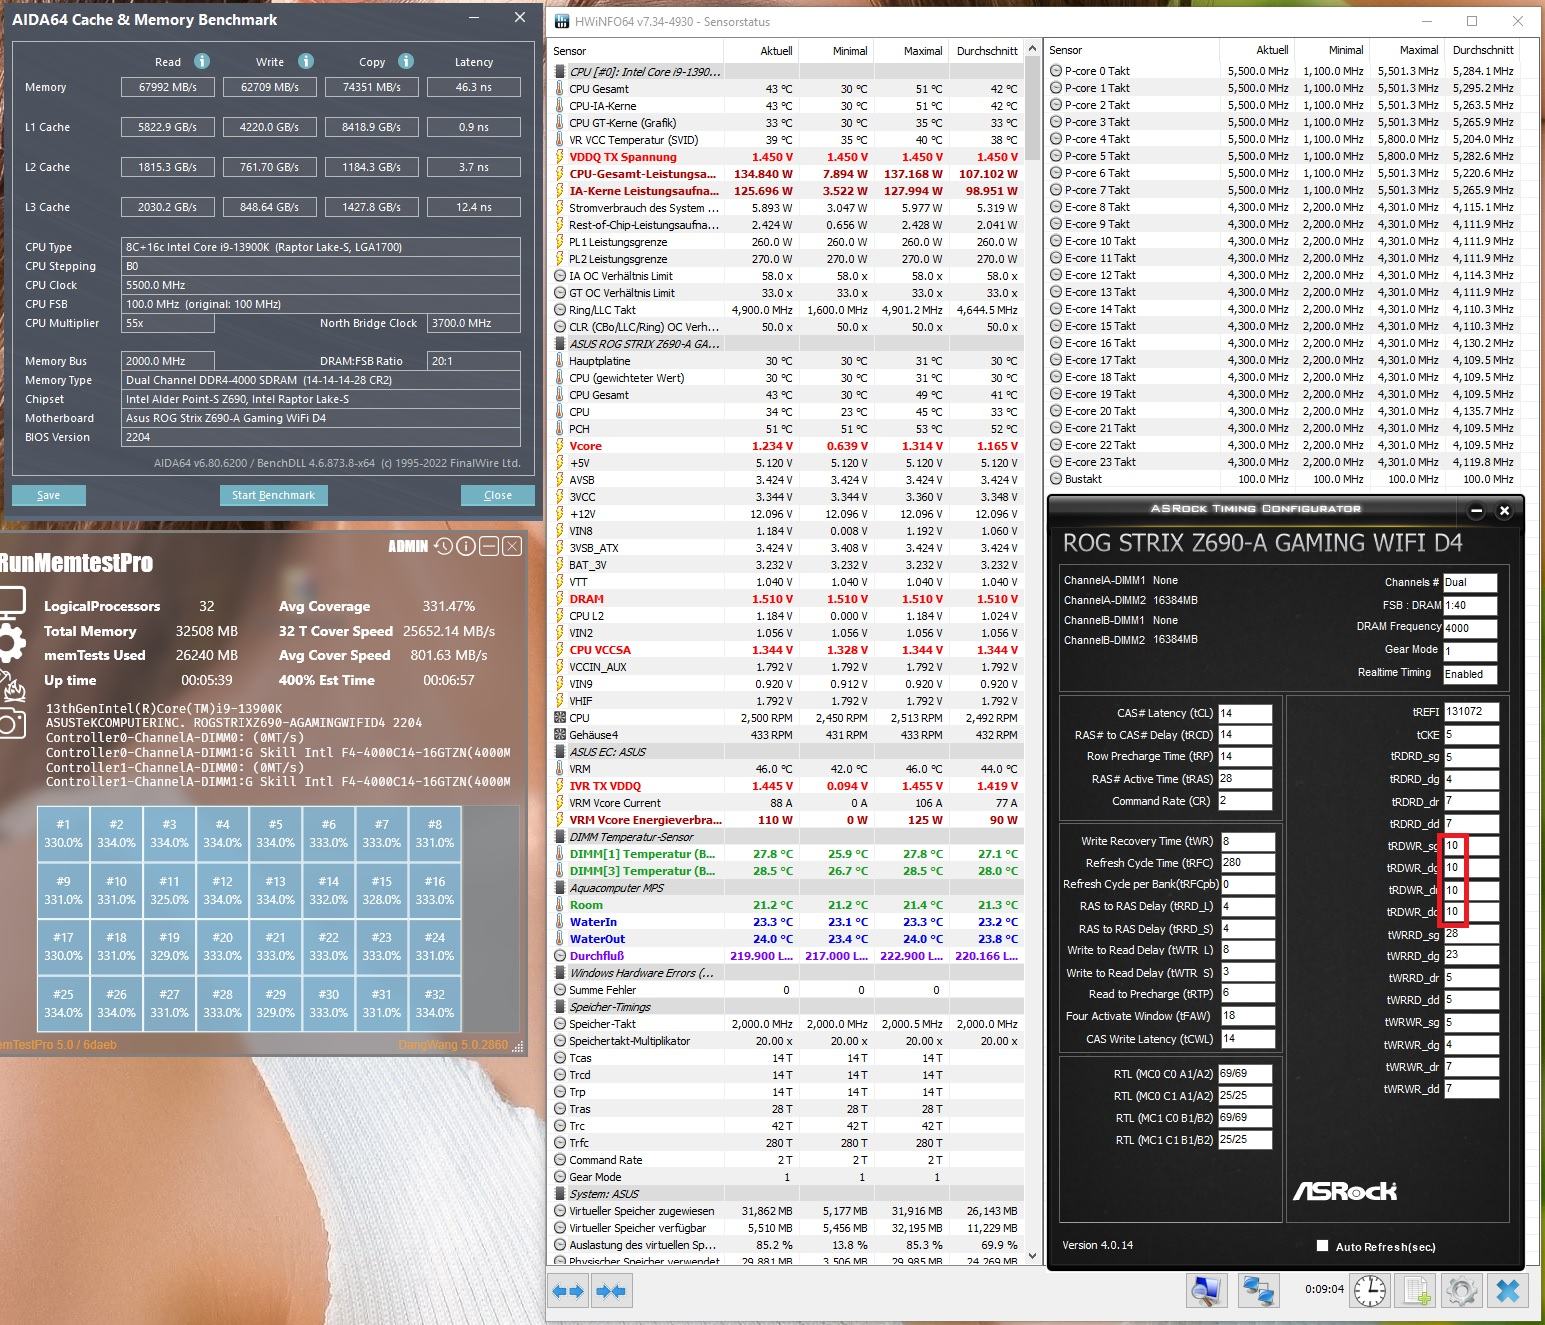
Task: Select the Aquacomputer MPS group row
Action: pyautogui.click(x=786, y=888)
